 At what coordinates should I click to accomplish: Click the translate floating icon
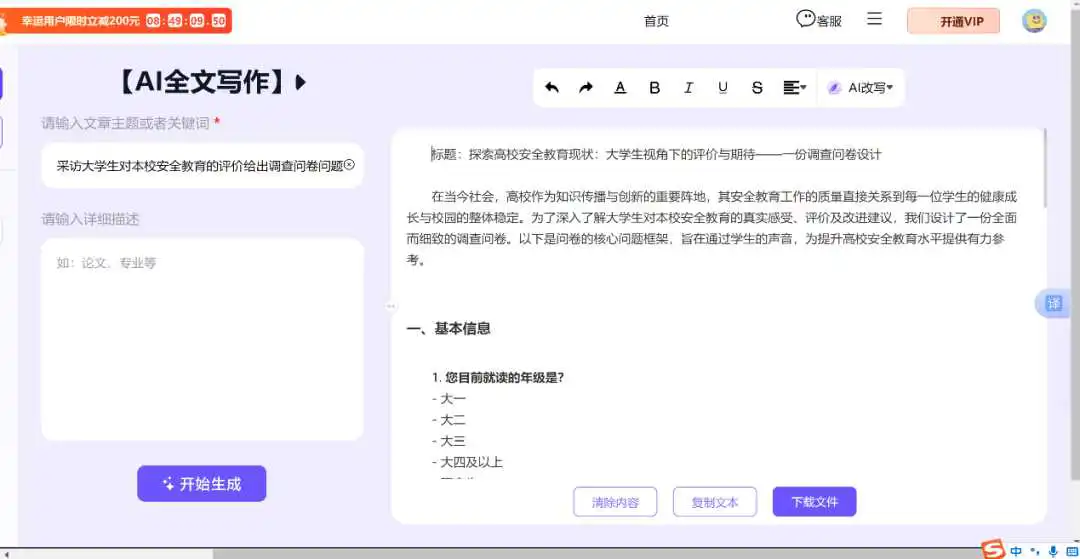[1055, 304]
